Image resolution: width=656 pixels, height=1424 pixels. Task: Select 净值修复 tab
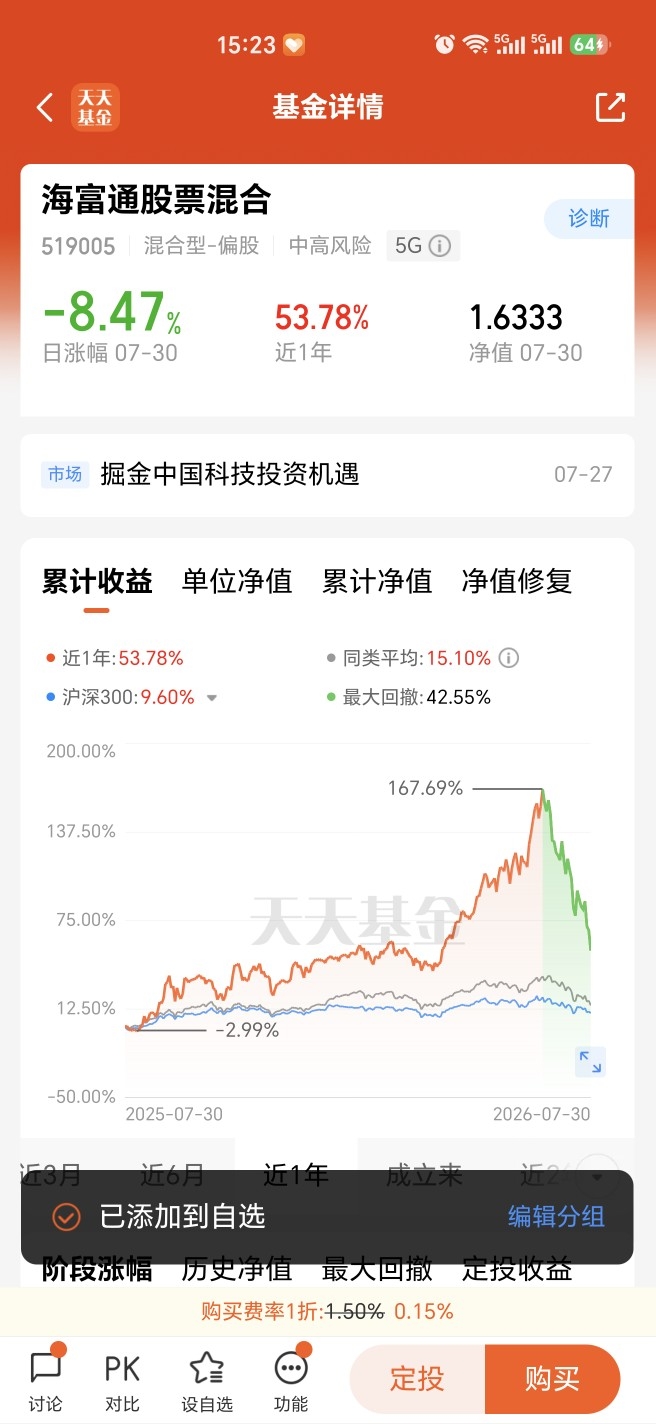[517, 581]
